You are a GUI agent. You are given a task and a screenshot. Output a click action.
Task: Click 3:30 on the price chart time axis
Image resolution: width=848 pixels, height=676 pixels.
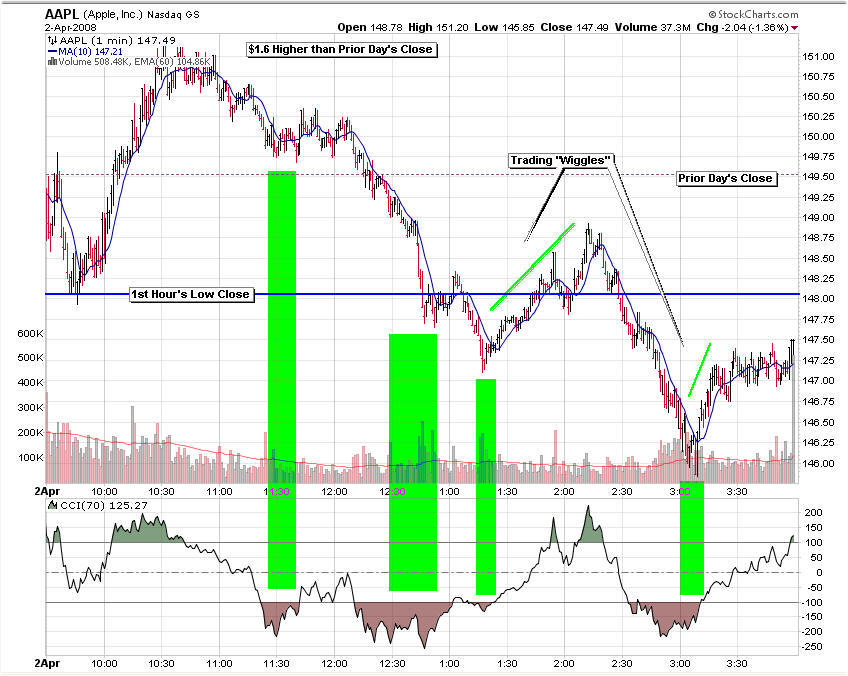pyautogui.click(x=737, y=492)
